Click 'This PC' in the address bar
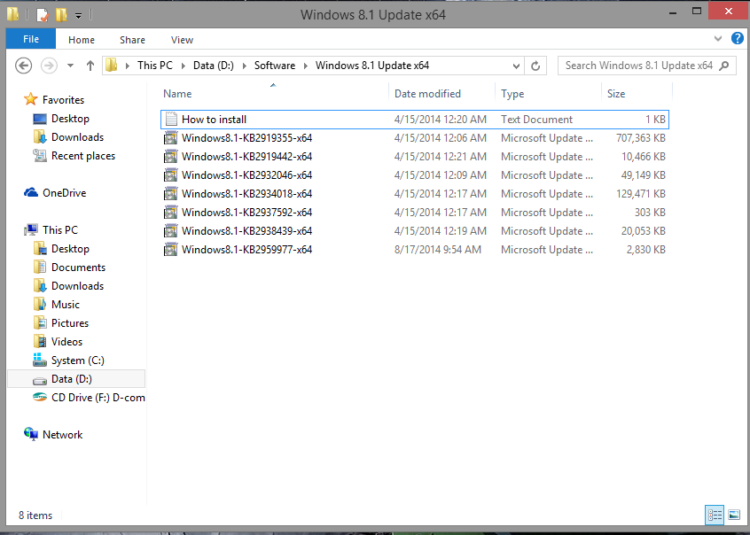 coord(155,66)
